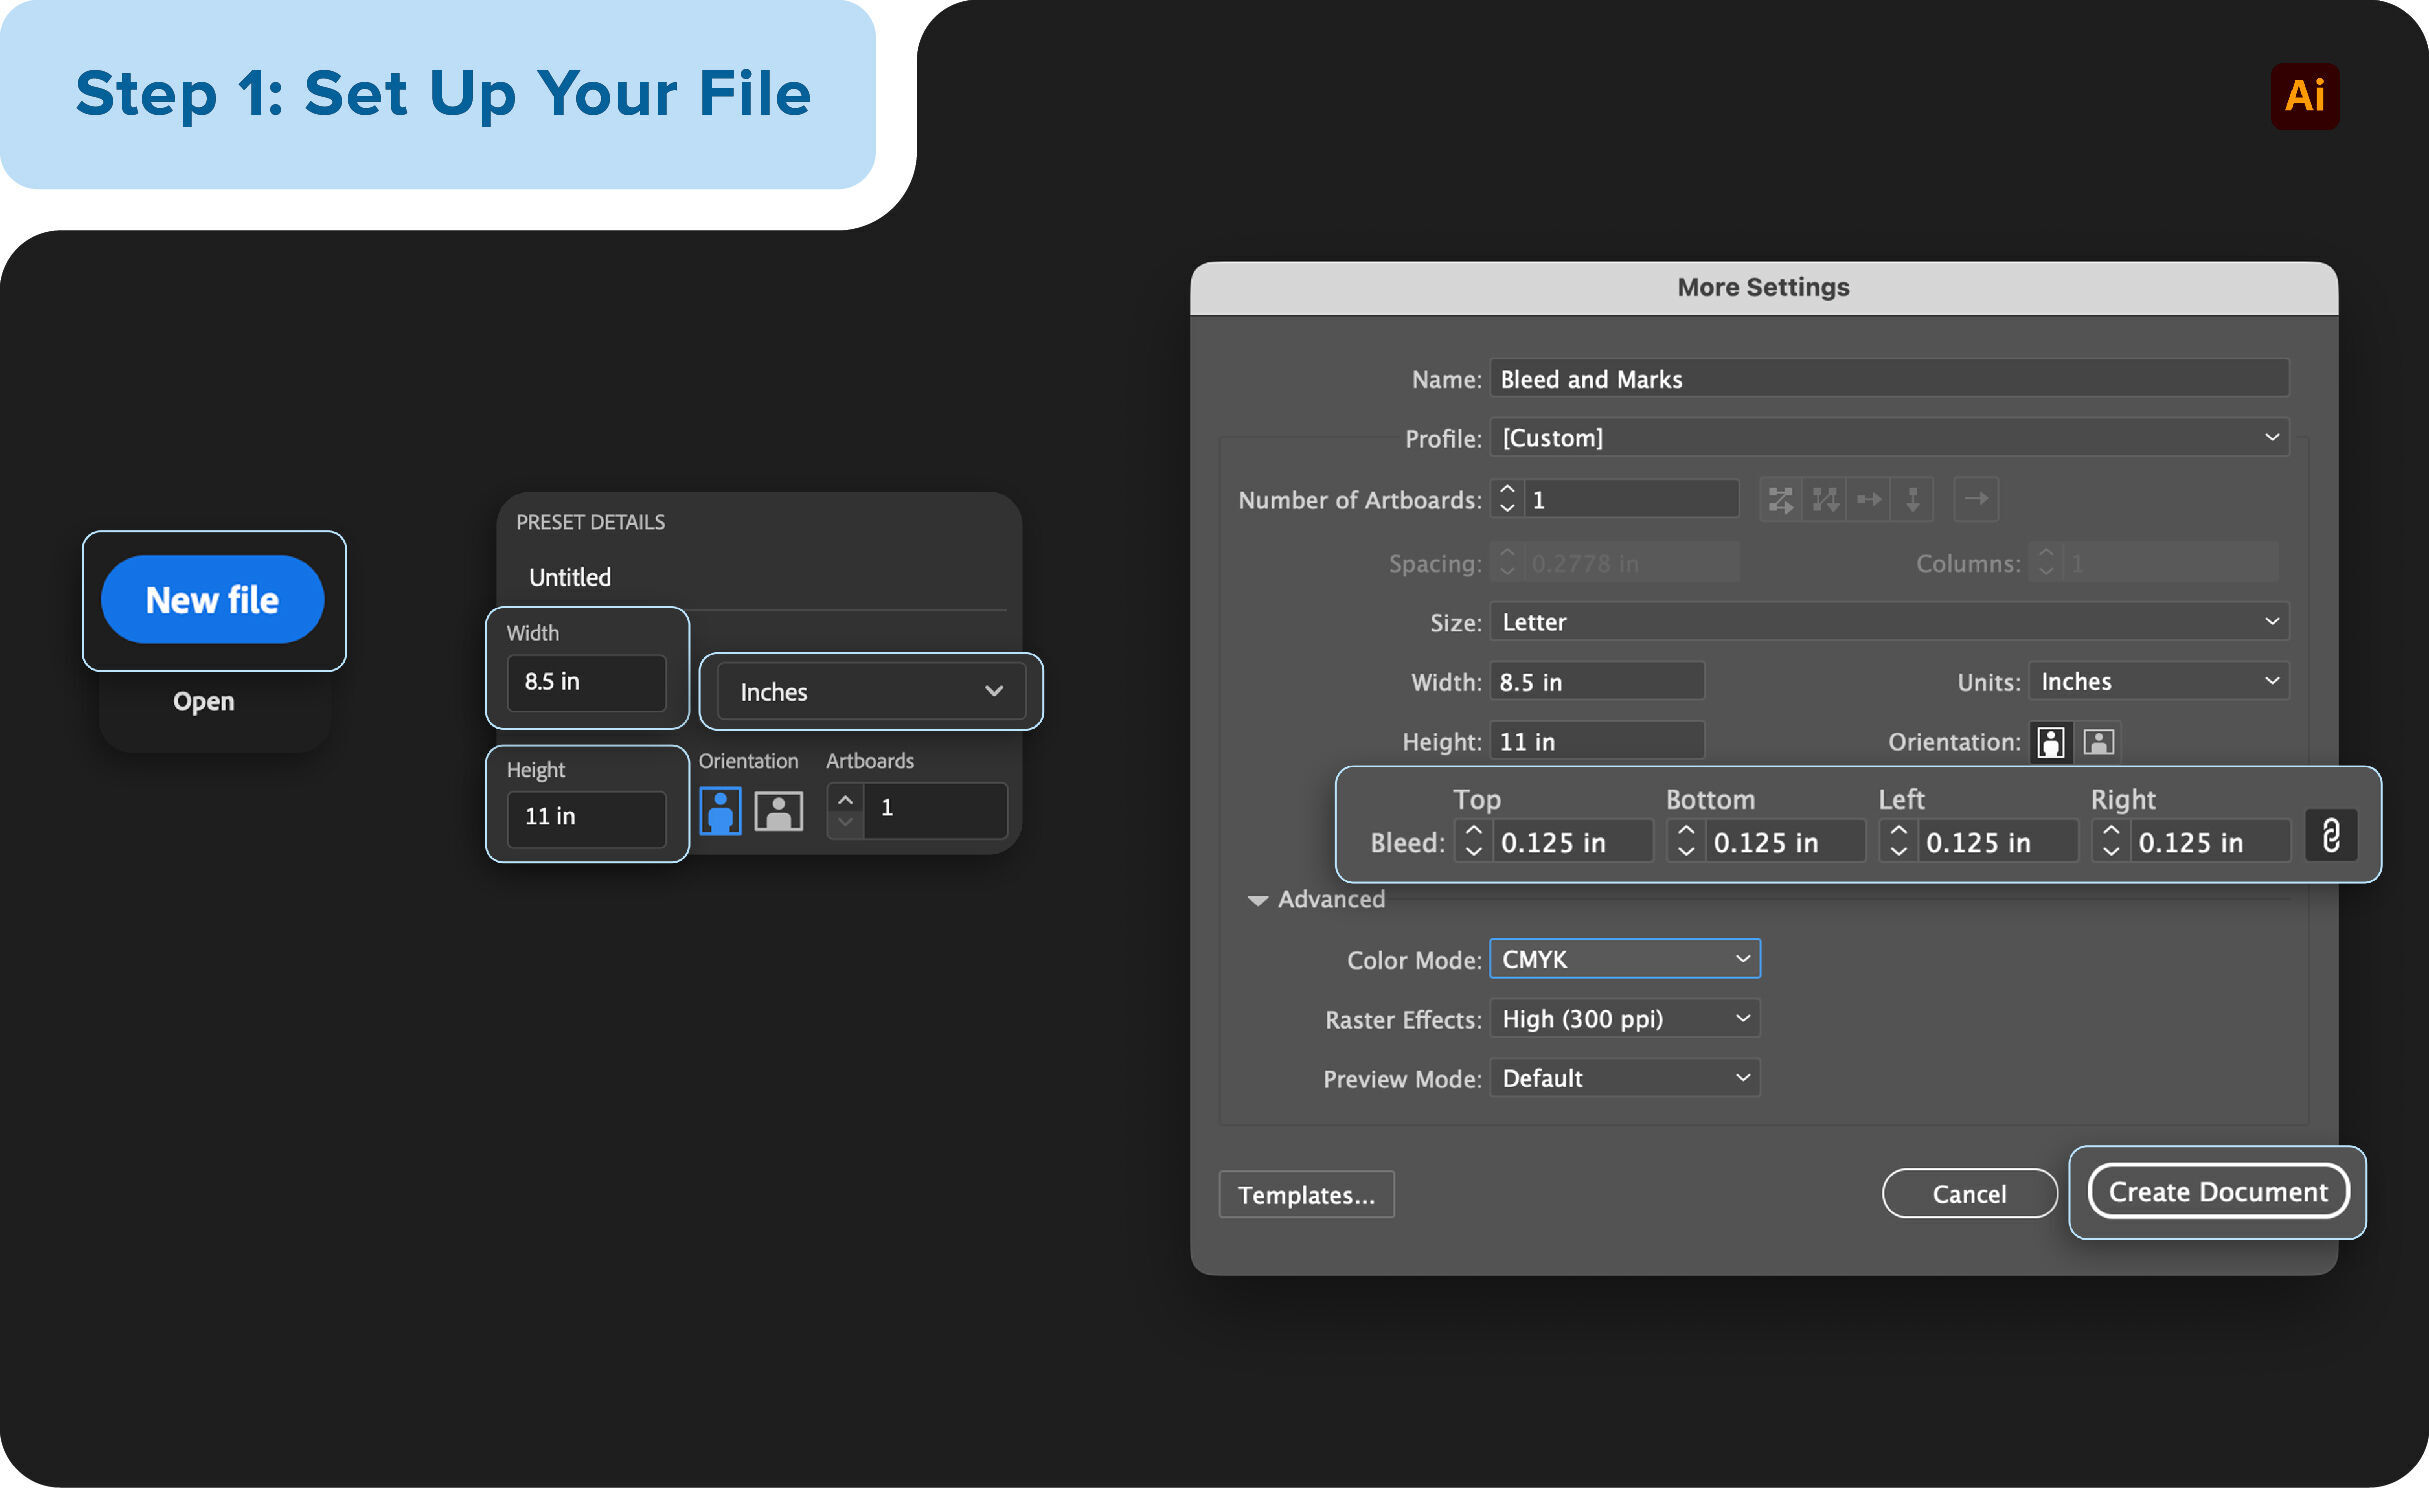Select the landscape orientation icon in More Settings
Viewport: 2429px width, 1488px height.
2098,742
